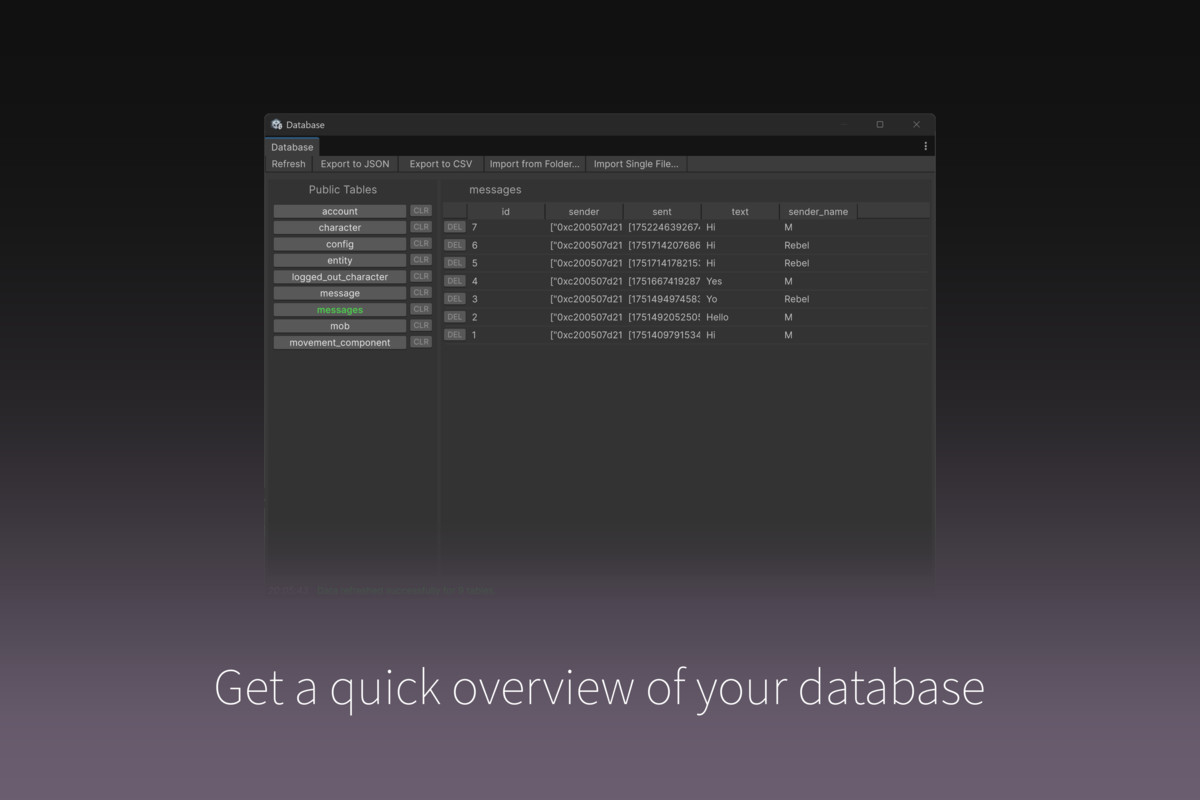Click the CLR icon next to messages table
1200x800 pixels.
pyautogui.click(x=420, y=309)
